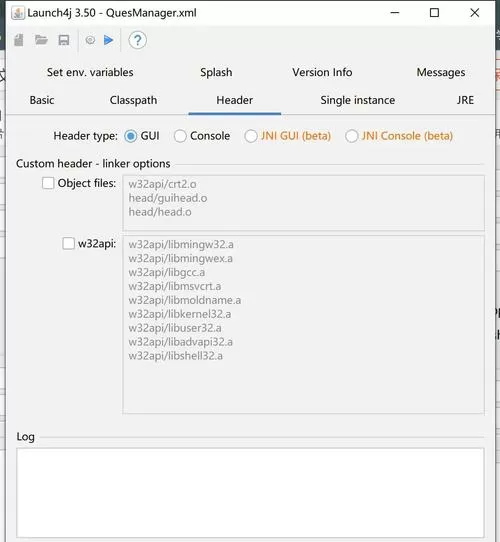The height and width of the screenshot is (542, 500).
Task: Open help via the question mark icon
Action: [x=137, y=40]
